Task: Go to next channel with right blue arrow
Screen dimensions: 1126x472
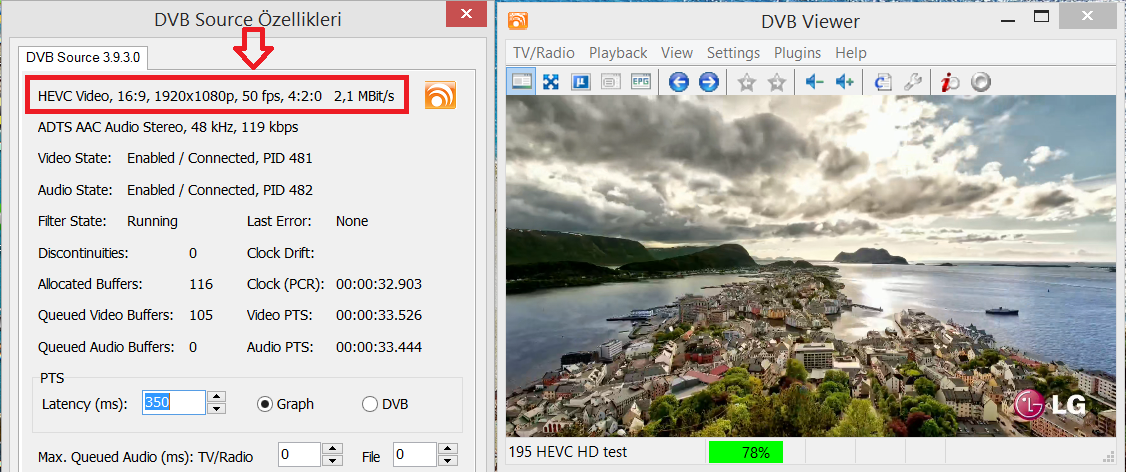Action: (709, 82)
